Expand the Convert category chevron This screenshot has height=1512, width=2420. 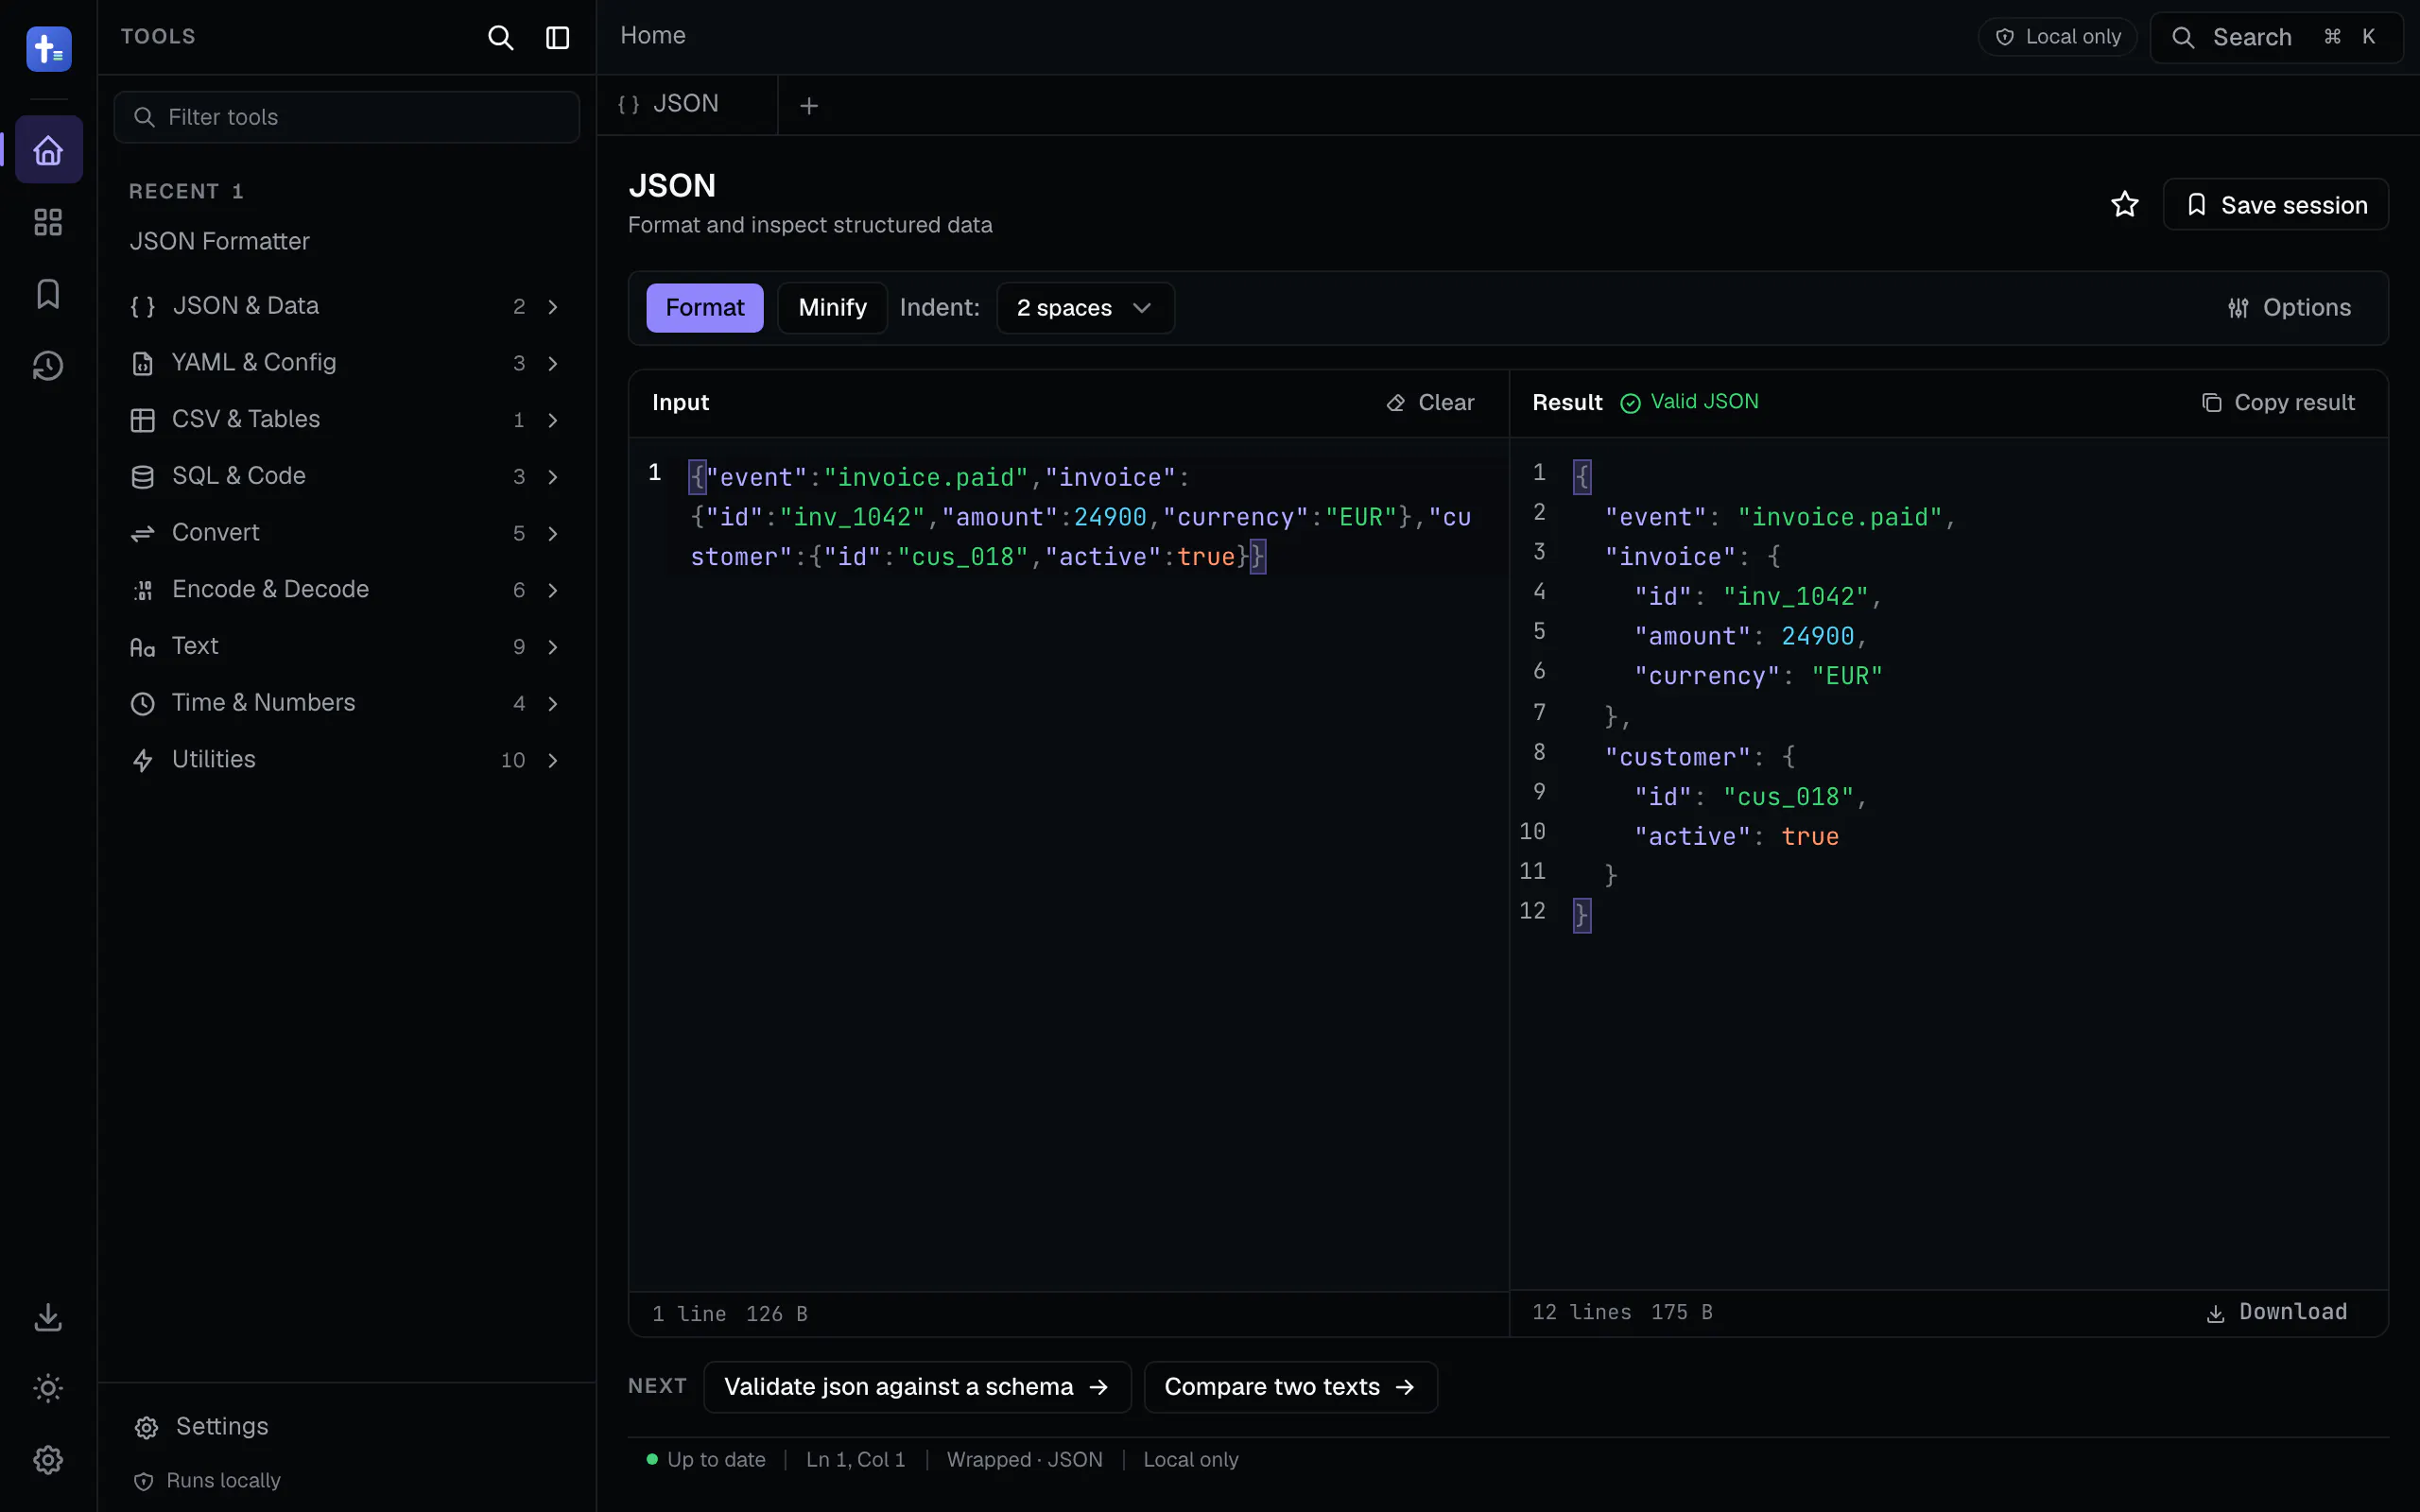(553, 534)
